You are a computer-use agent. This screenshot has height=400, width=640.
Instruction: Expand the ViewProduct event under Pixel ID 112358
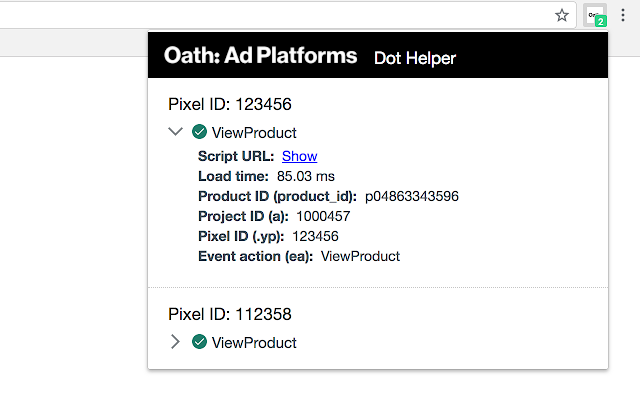click(x=176, y=342)
